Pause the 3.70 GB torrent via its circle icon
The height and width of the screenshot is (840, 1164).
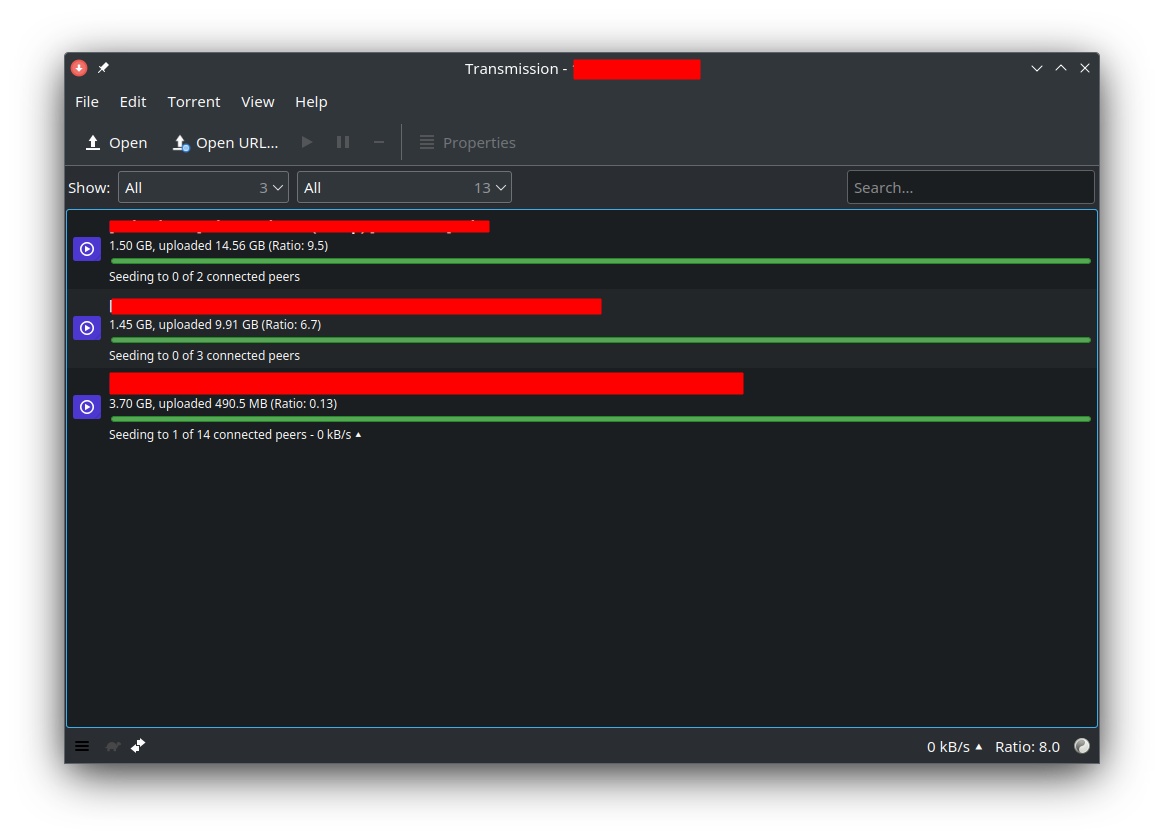tap(87, 406)
